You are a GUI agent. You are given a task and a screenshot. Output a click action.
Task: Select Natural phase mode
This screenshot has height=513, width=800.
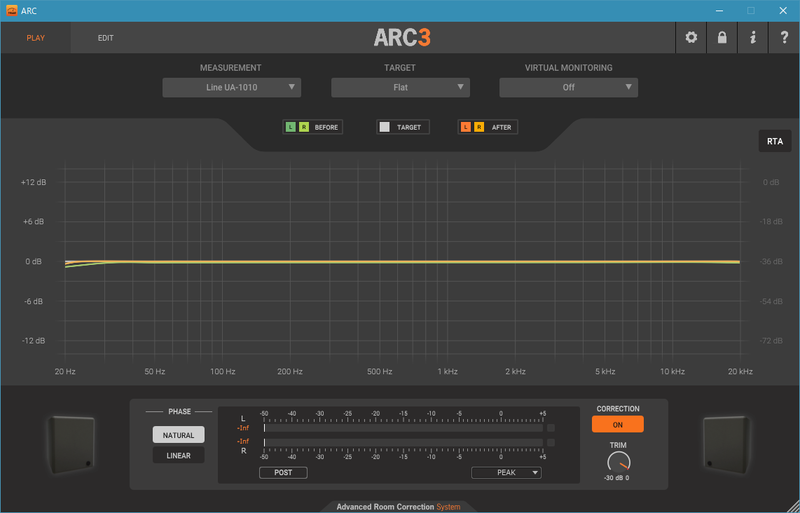tap(179, 435)
